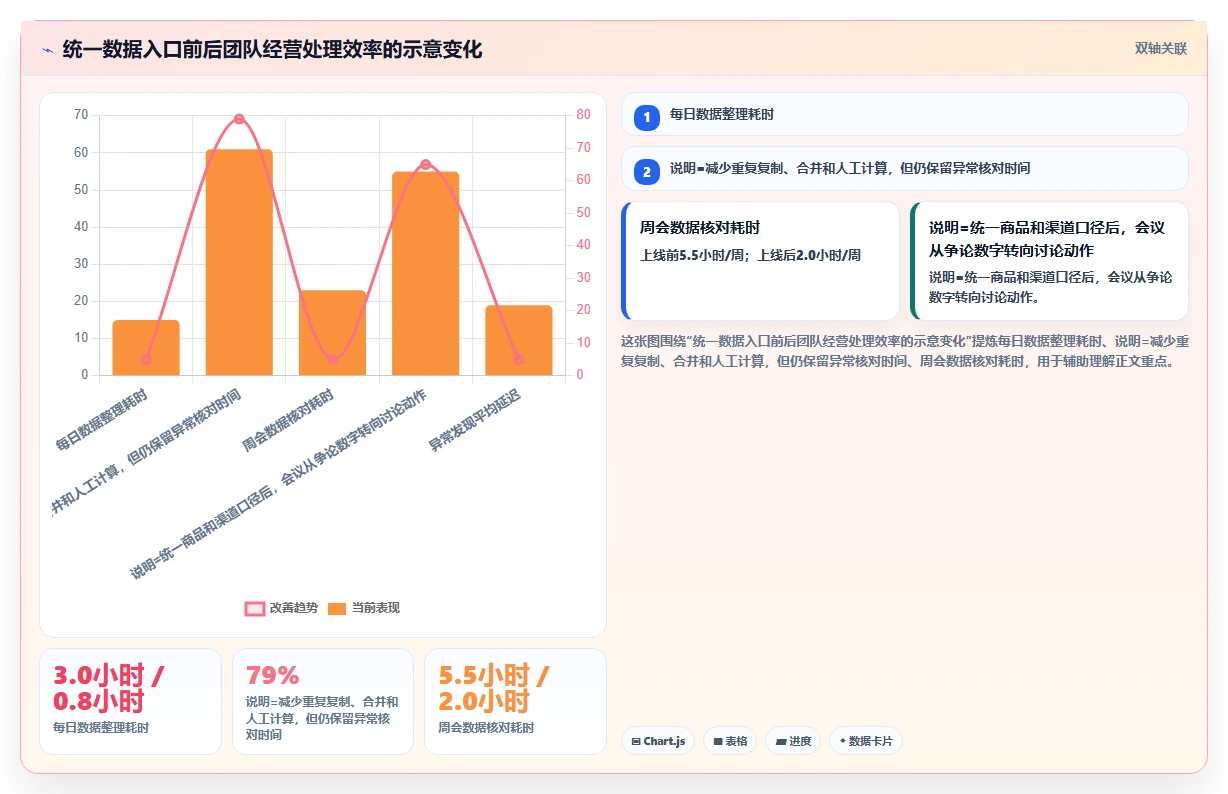Image resolution: width=1228 pixels, height=794 pixels.
Task: Click the orange bar for 异常发现平均延迟
Action: 519,340
